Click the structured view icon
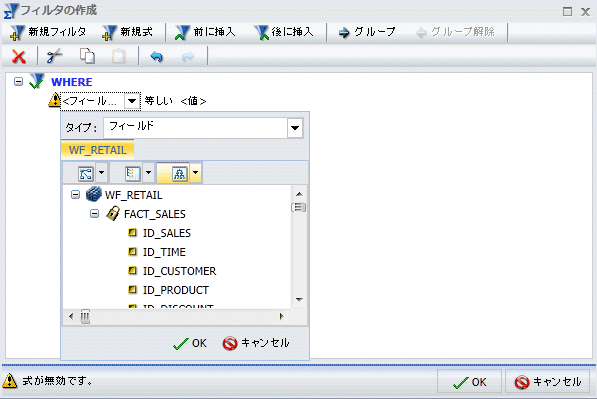This screenshot has width=597, height=399. click(x=179, y=174)
